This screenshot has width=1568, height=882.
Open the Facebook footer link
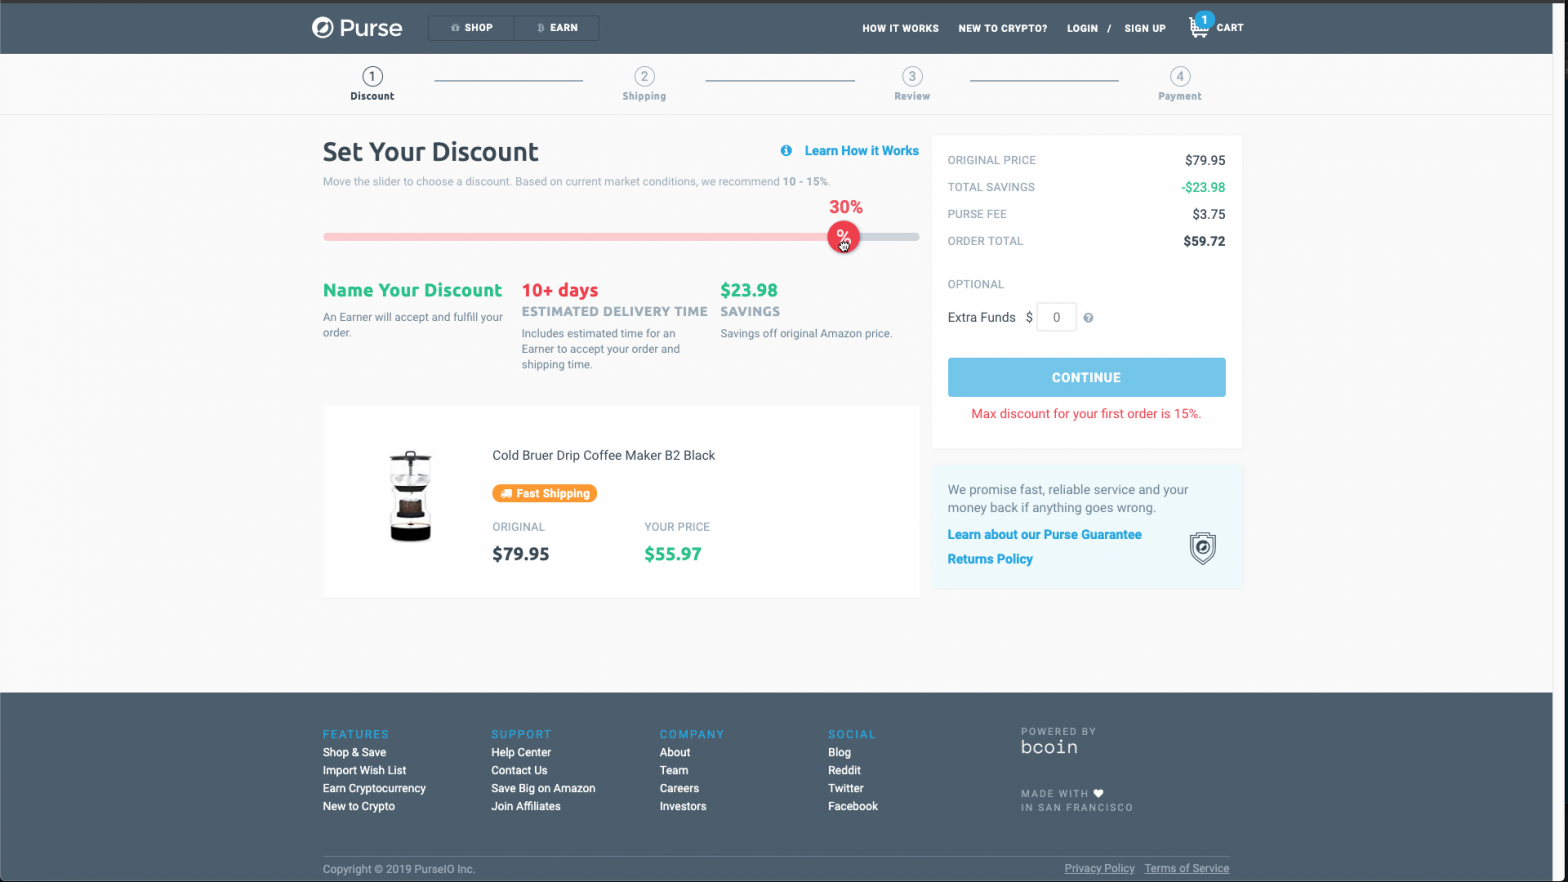pyautogui.click(x=853, y=807)
